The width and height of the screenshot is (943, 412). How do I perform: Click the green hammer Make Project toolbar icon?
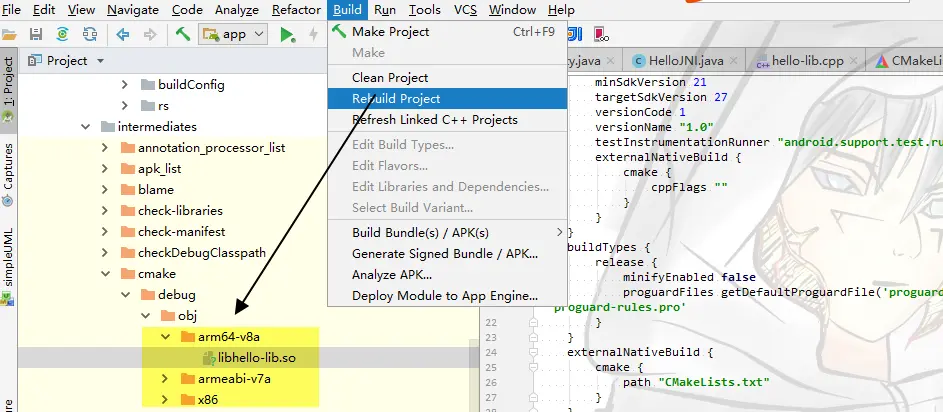183,34
